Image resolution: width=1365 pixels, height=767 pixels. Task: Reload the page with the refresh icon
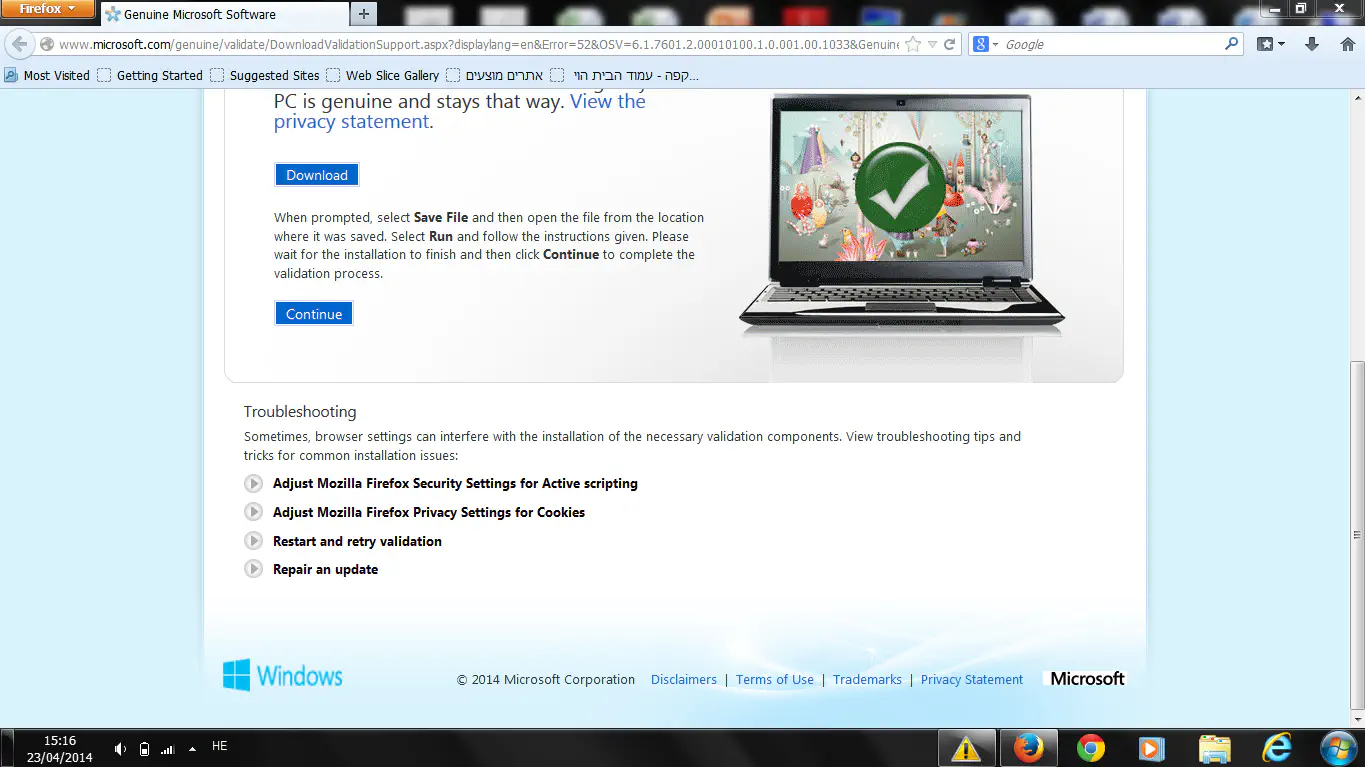pos(949,45)
